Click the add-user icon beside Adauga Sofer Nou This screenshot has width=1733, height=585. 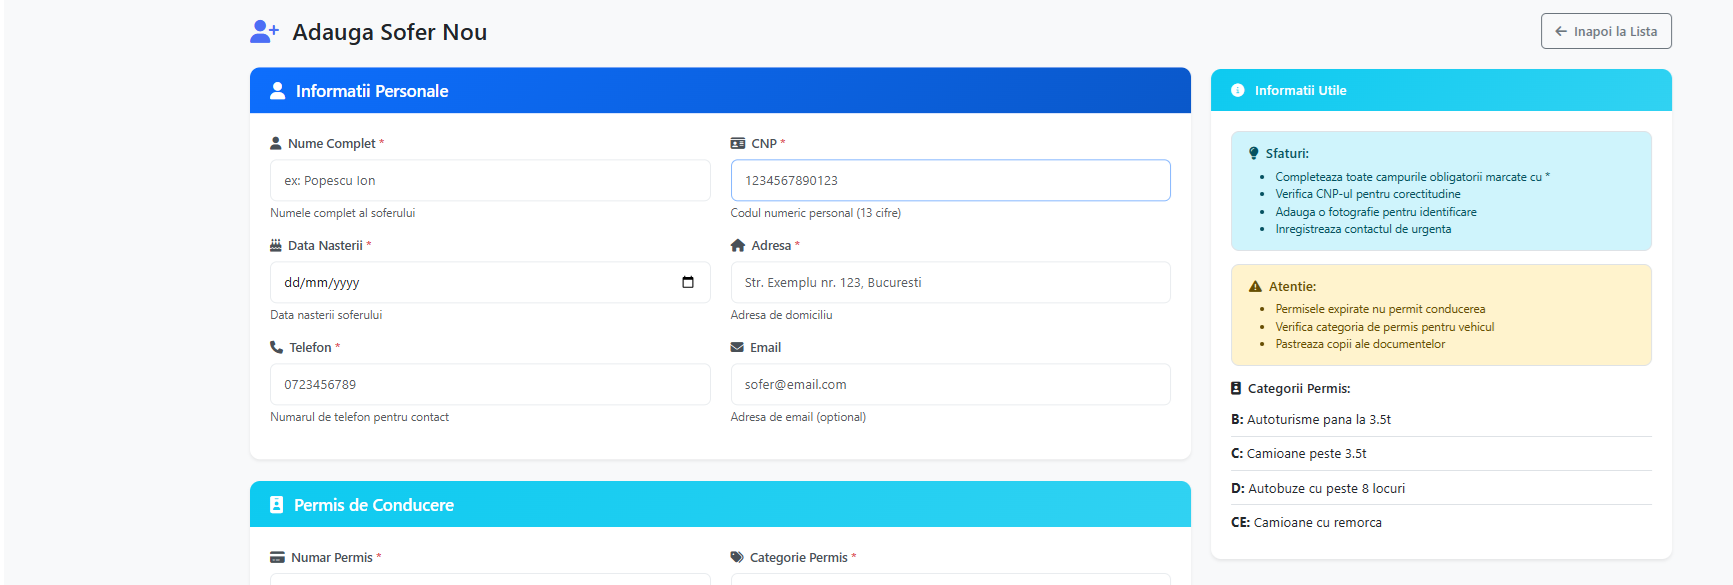pos(264,32)
